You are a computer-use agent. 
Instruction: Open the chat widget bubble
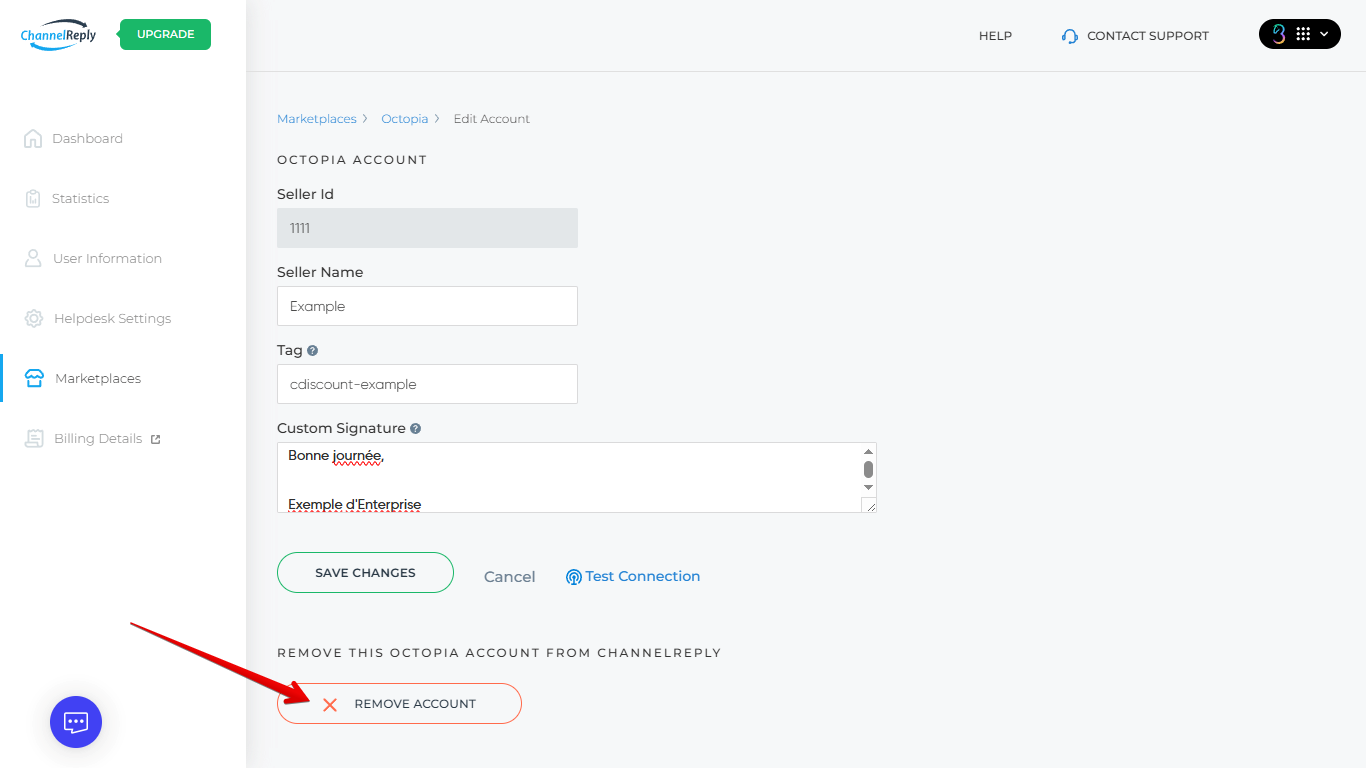[x=76, y=722]
